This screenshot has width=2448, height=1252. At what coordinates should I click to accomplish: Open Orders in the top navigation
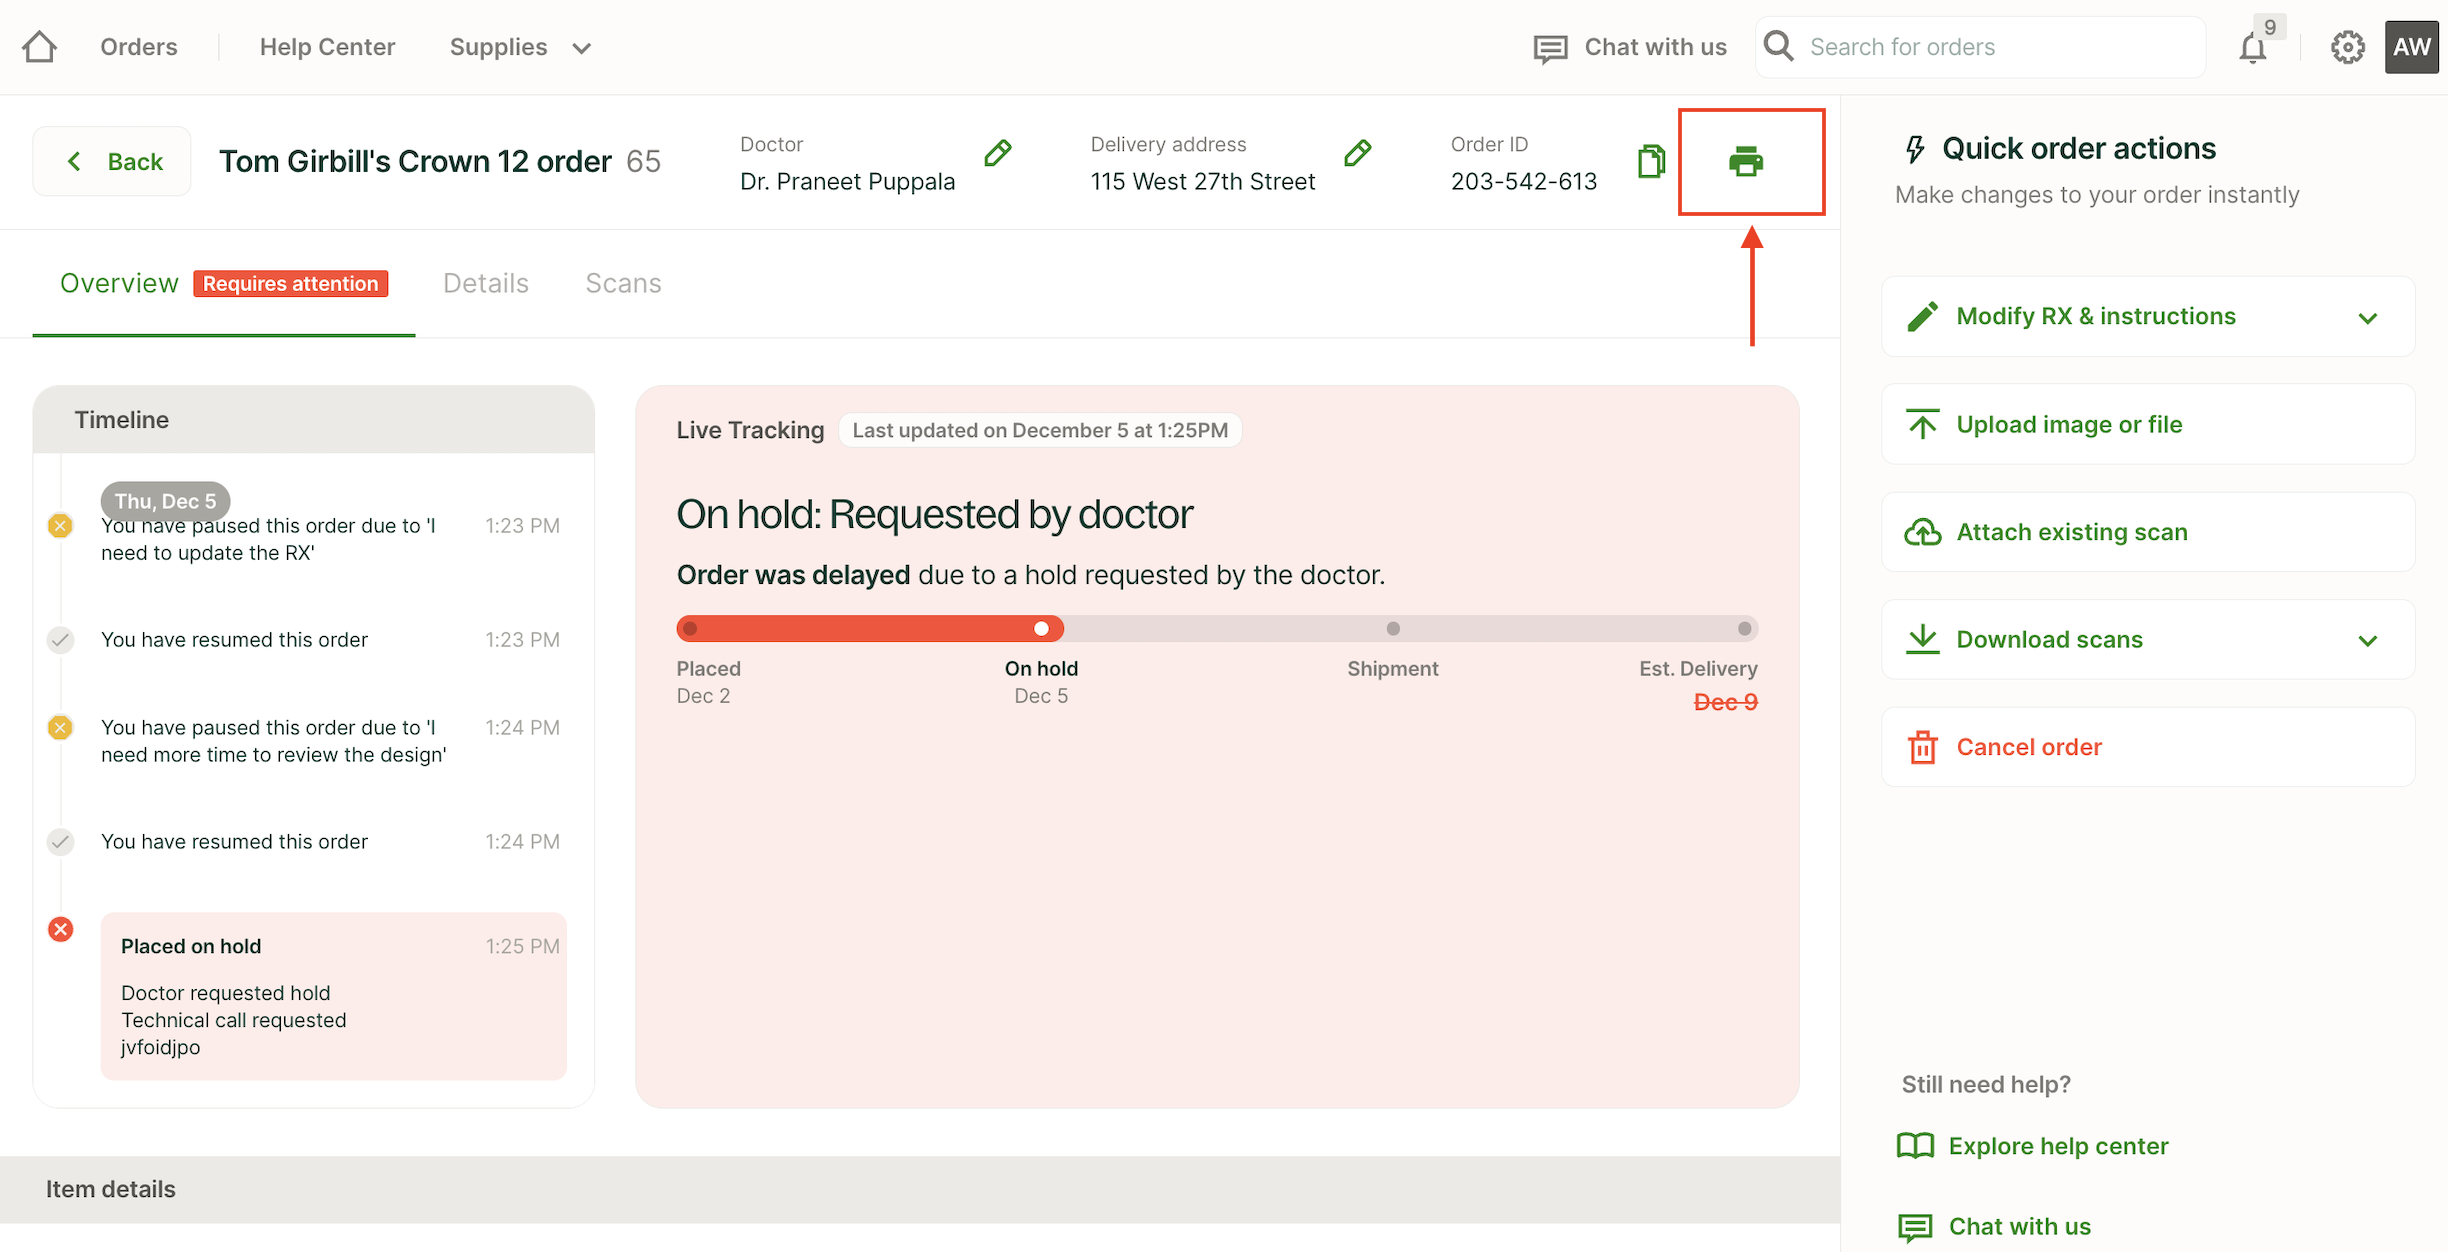click(139, 47)
